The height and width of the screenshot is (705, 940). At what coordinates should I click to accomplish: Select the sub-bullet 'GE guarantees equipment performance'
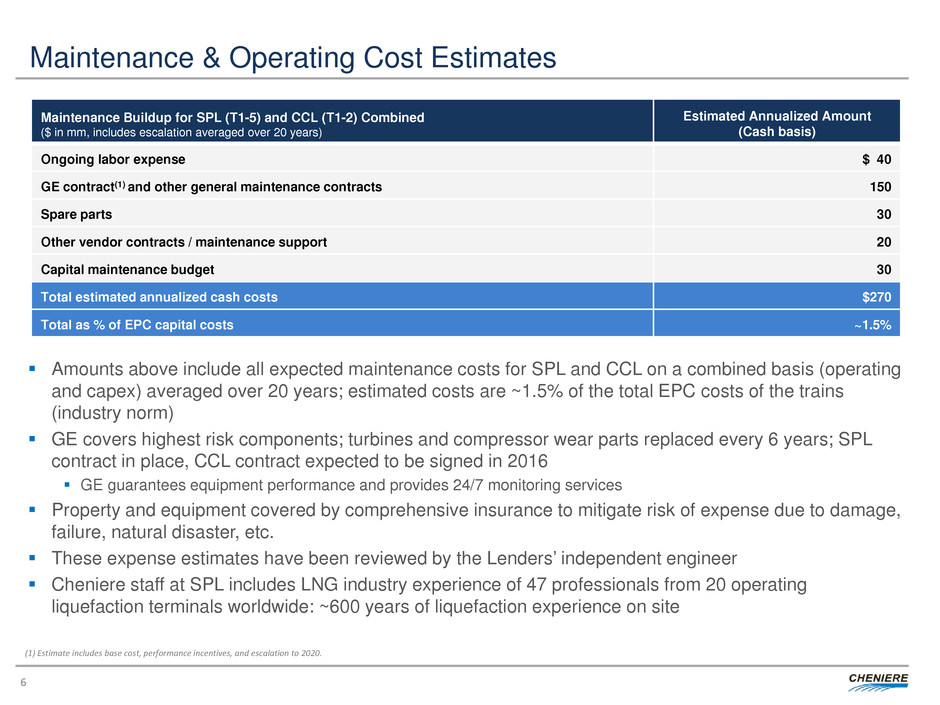coord(350,485)
